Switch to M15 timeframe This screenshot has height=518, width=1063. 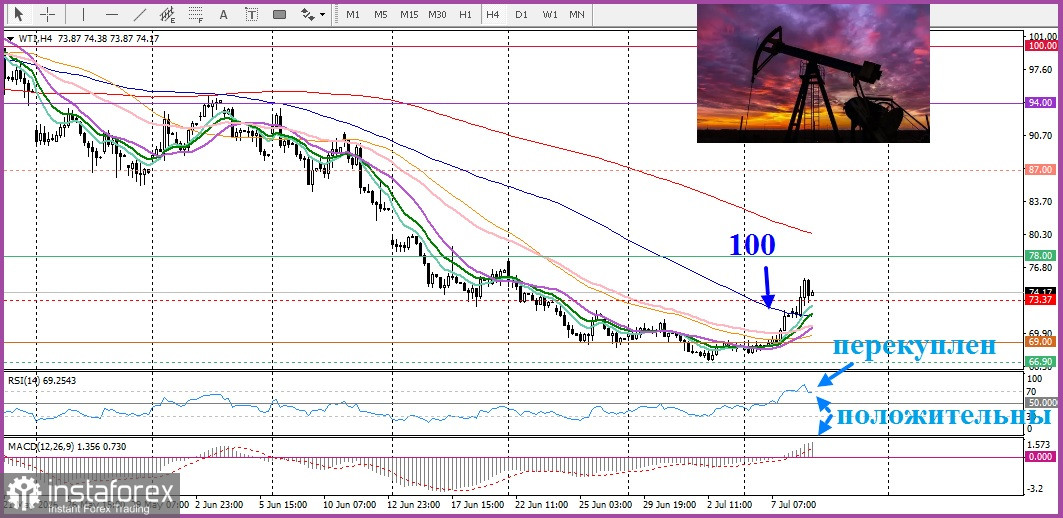point(409,14)
